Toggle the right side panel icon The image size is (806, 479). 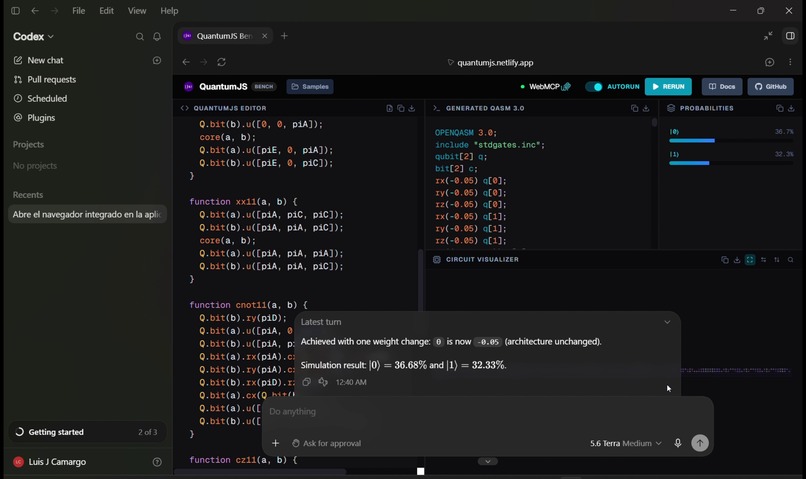(x=790, y=36)
